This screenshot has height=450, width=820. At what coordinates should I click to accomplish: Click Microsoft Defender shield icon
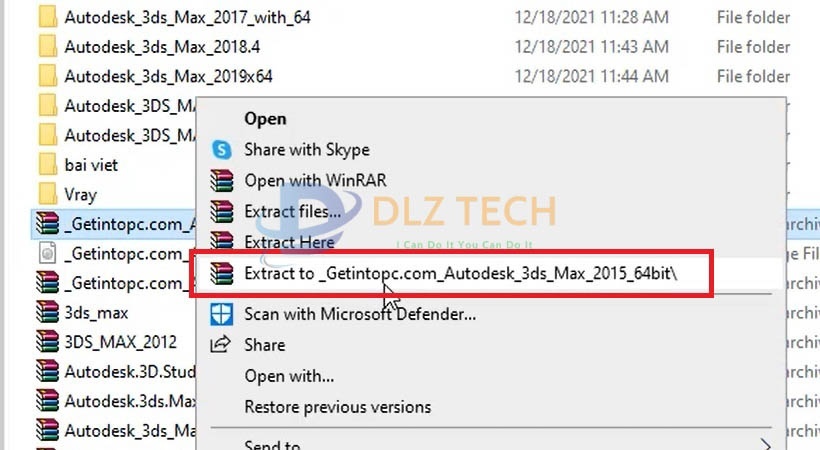(222, 314)
